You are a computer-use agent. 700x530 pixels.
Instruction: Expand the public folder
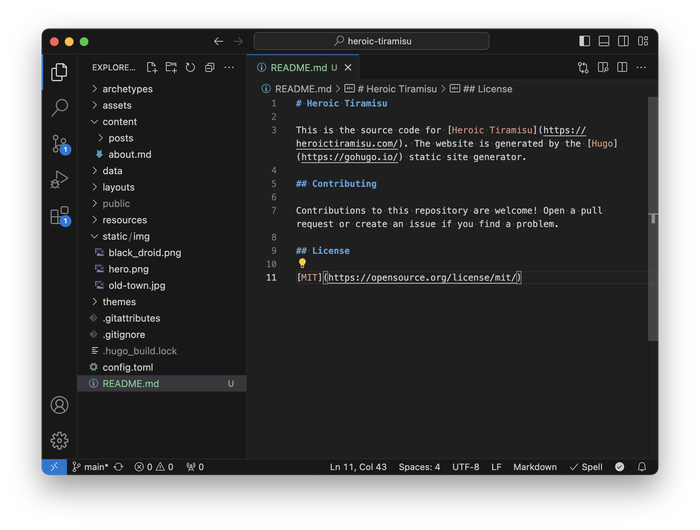coord(162,204)
